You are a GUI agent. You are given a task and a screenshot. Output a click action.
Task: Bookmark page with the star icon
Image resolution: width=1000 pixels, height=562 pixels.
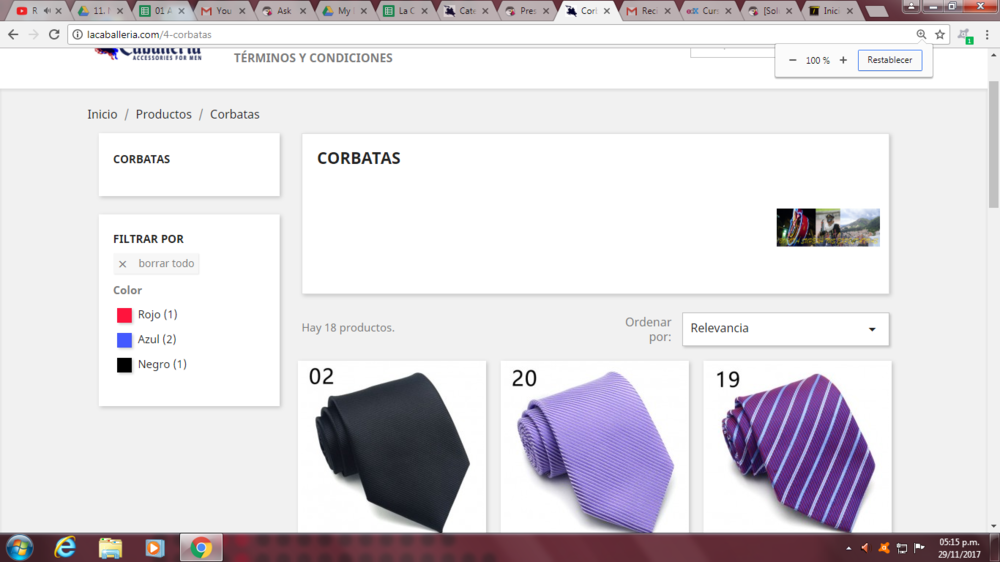[x=940, y=34]
